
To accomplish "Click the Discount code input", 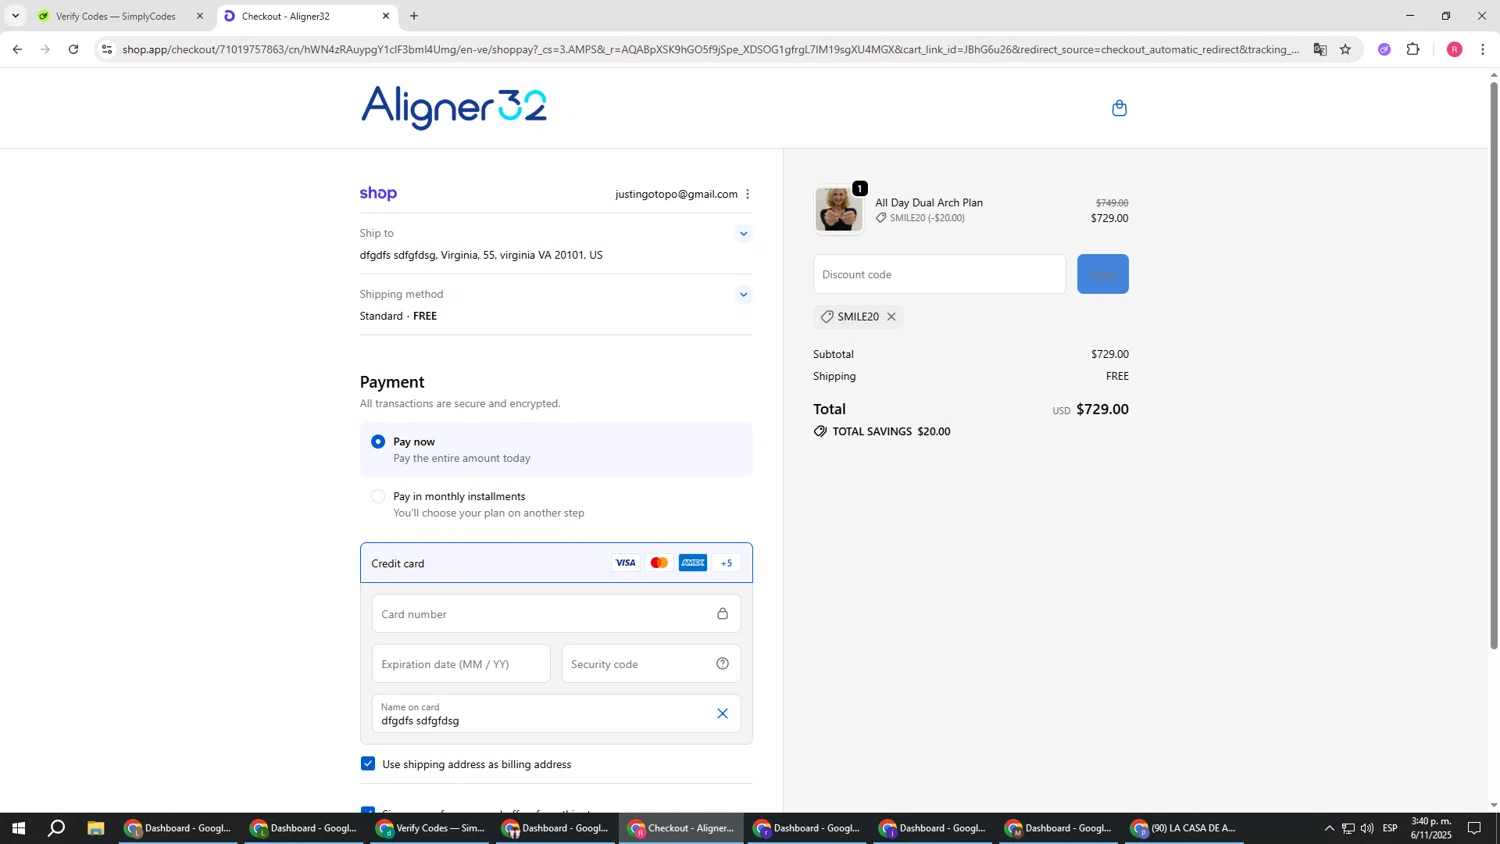I will coord(939,274).
